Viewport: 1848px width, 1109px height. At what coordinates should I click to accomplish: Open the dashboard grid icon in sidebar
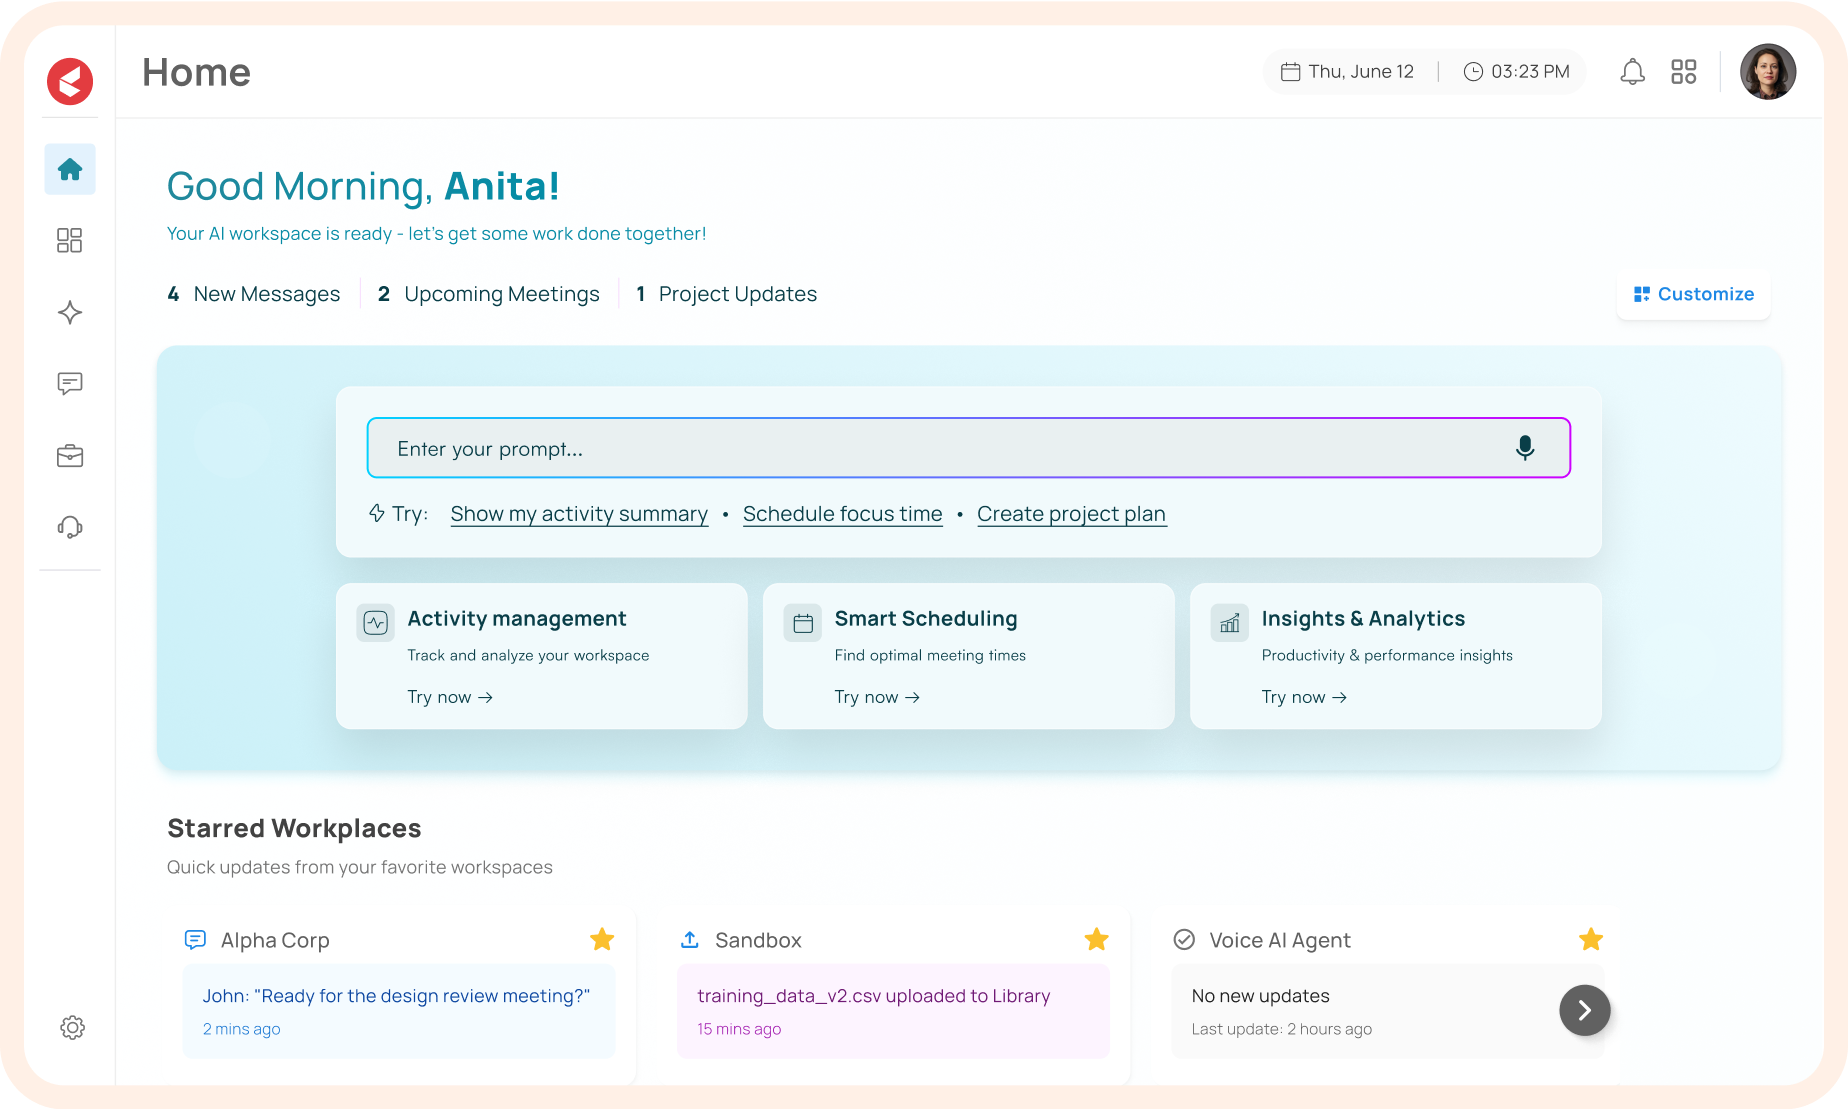[70, 240]
